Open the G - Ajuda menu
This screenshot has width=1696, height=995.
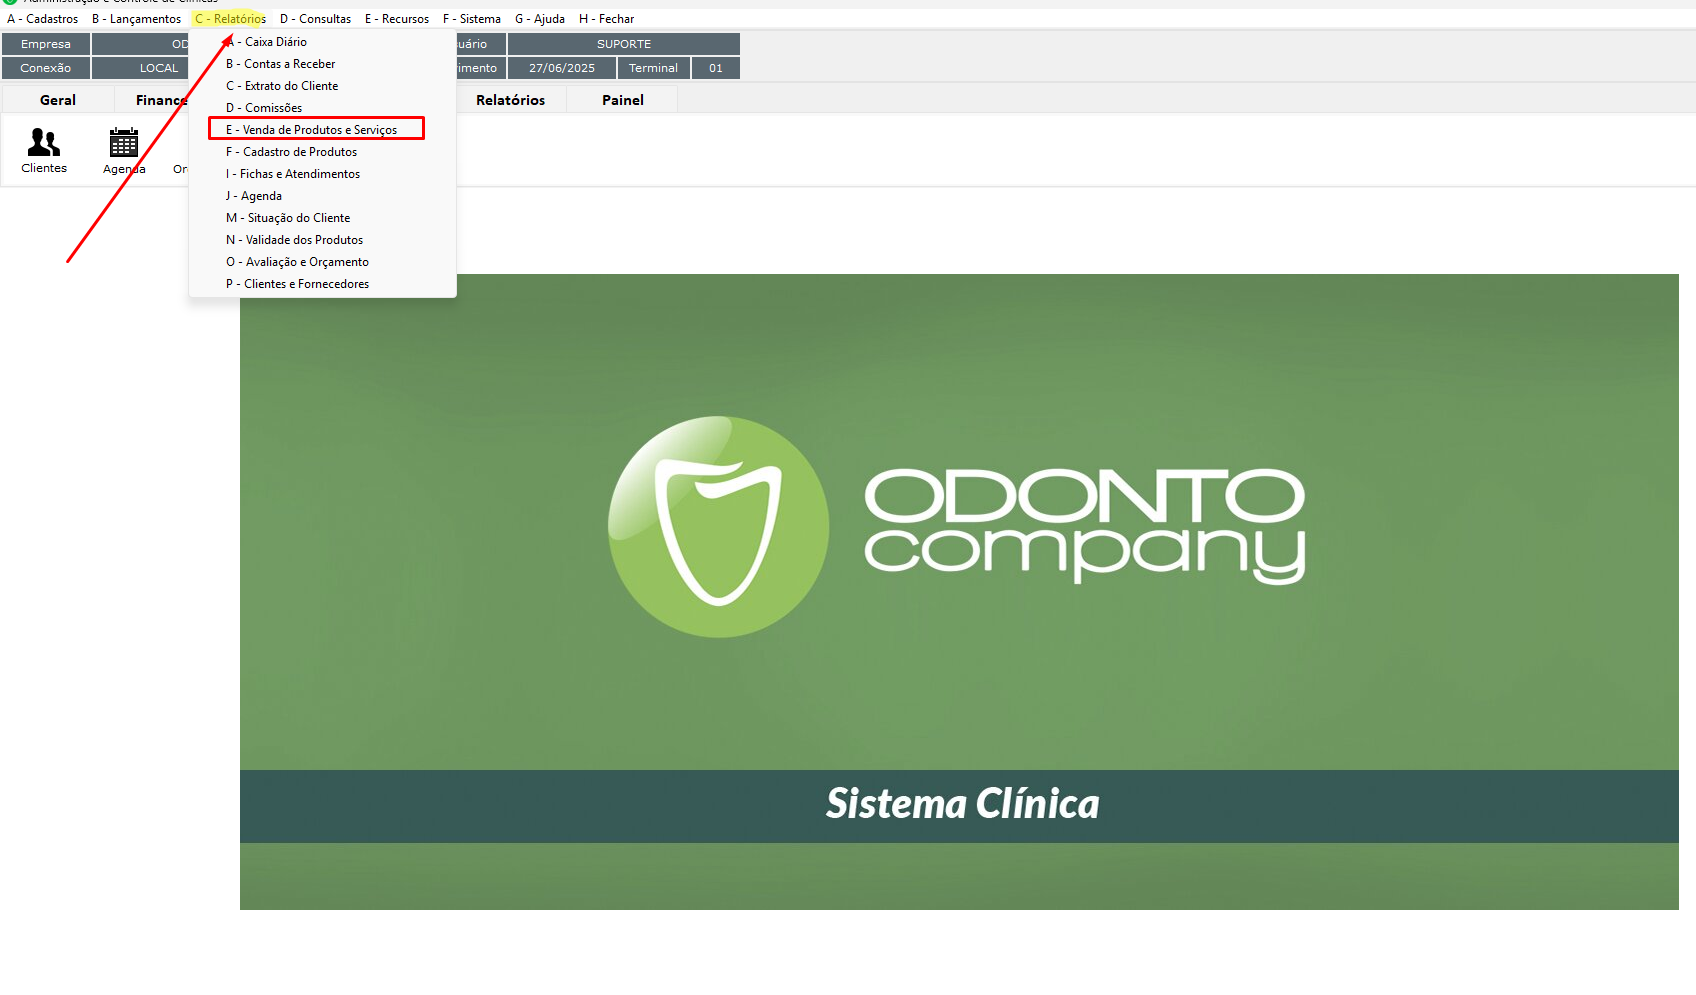[x=540, y=19]
